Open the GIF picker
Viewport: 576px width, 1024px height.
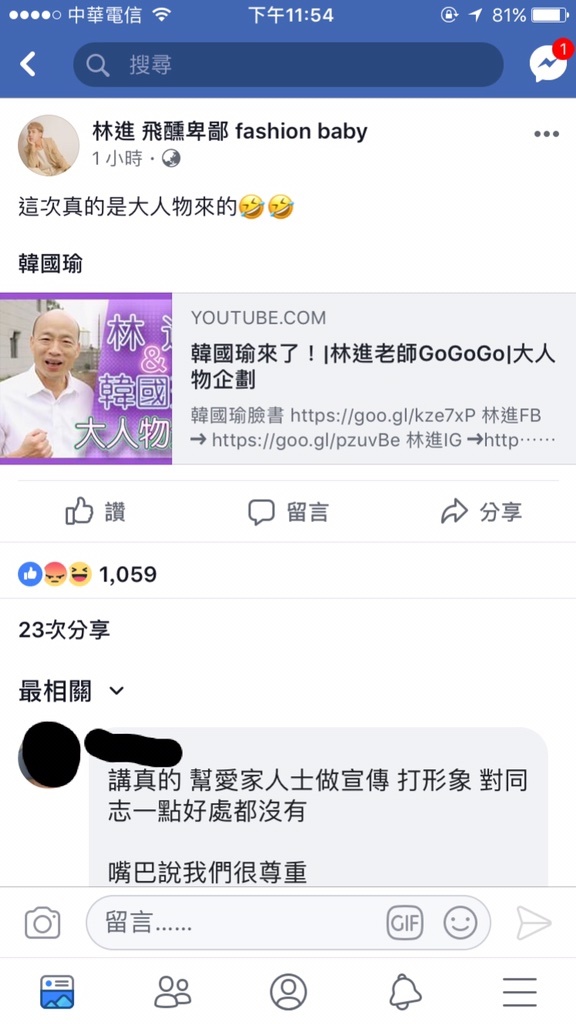click(x=404, y=923)
